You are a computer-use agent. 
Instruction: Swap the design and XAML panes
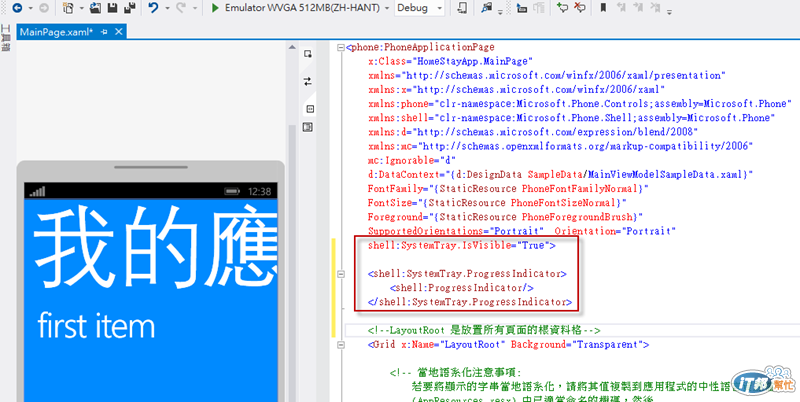[x=308, y=81]
